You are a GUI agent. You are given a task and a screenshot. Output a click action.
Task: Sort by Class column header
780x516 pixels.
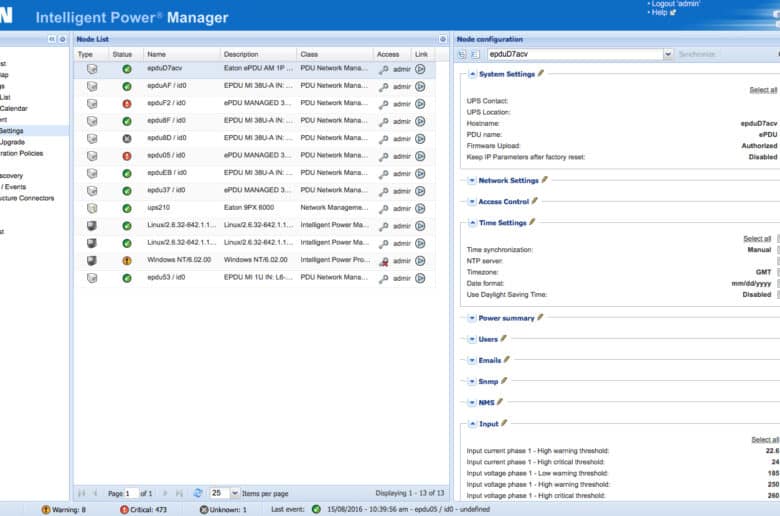[309, 54]
